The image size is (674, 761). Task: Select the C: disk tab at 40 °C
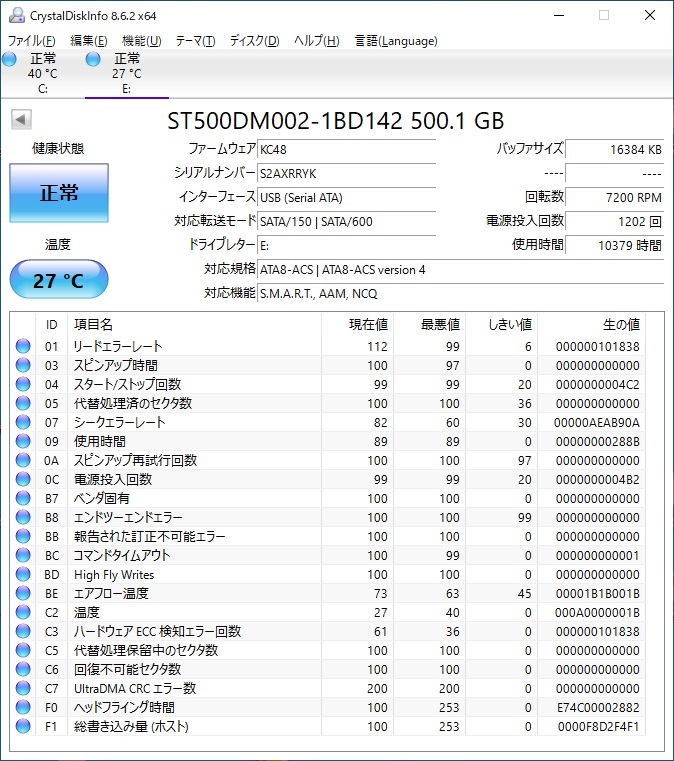coord(43,73)
